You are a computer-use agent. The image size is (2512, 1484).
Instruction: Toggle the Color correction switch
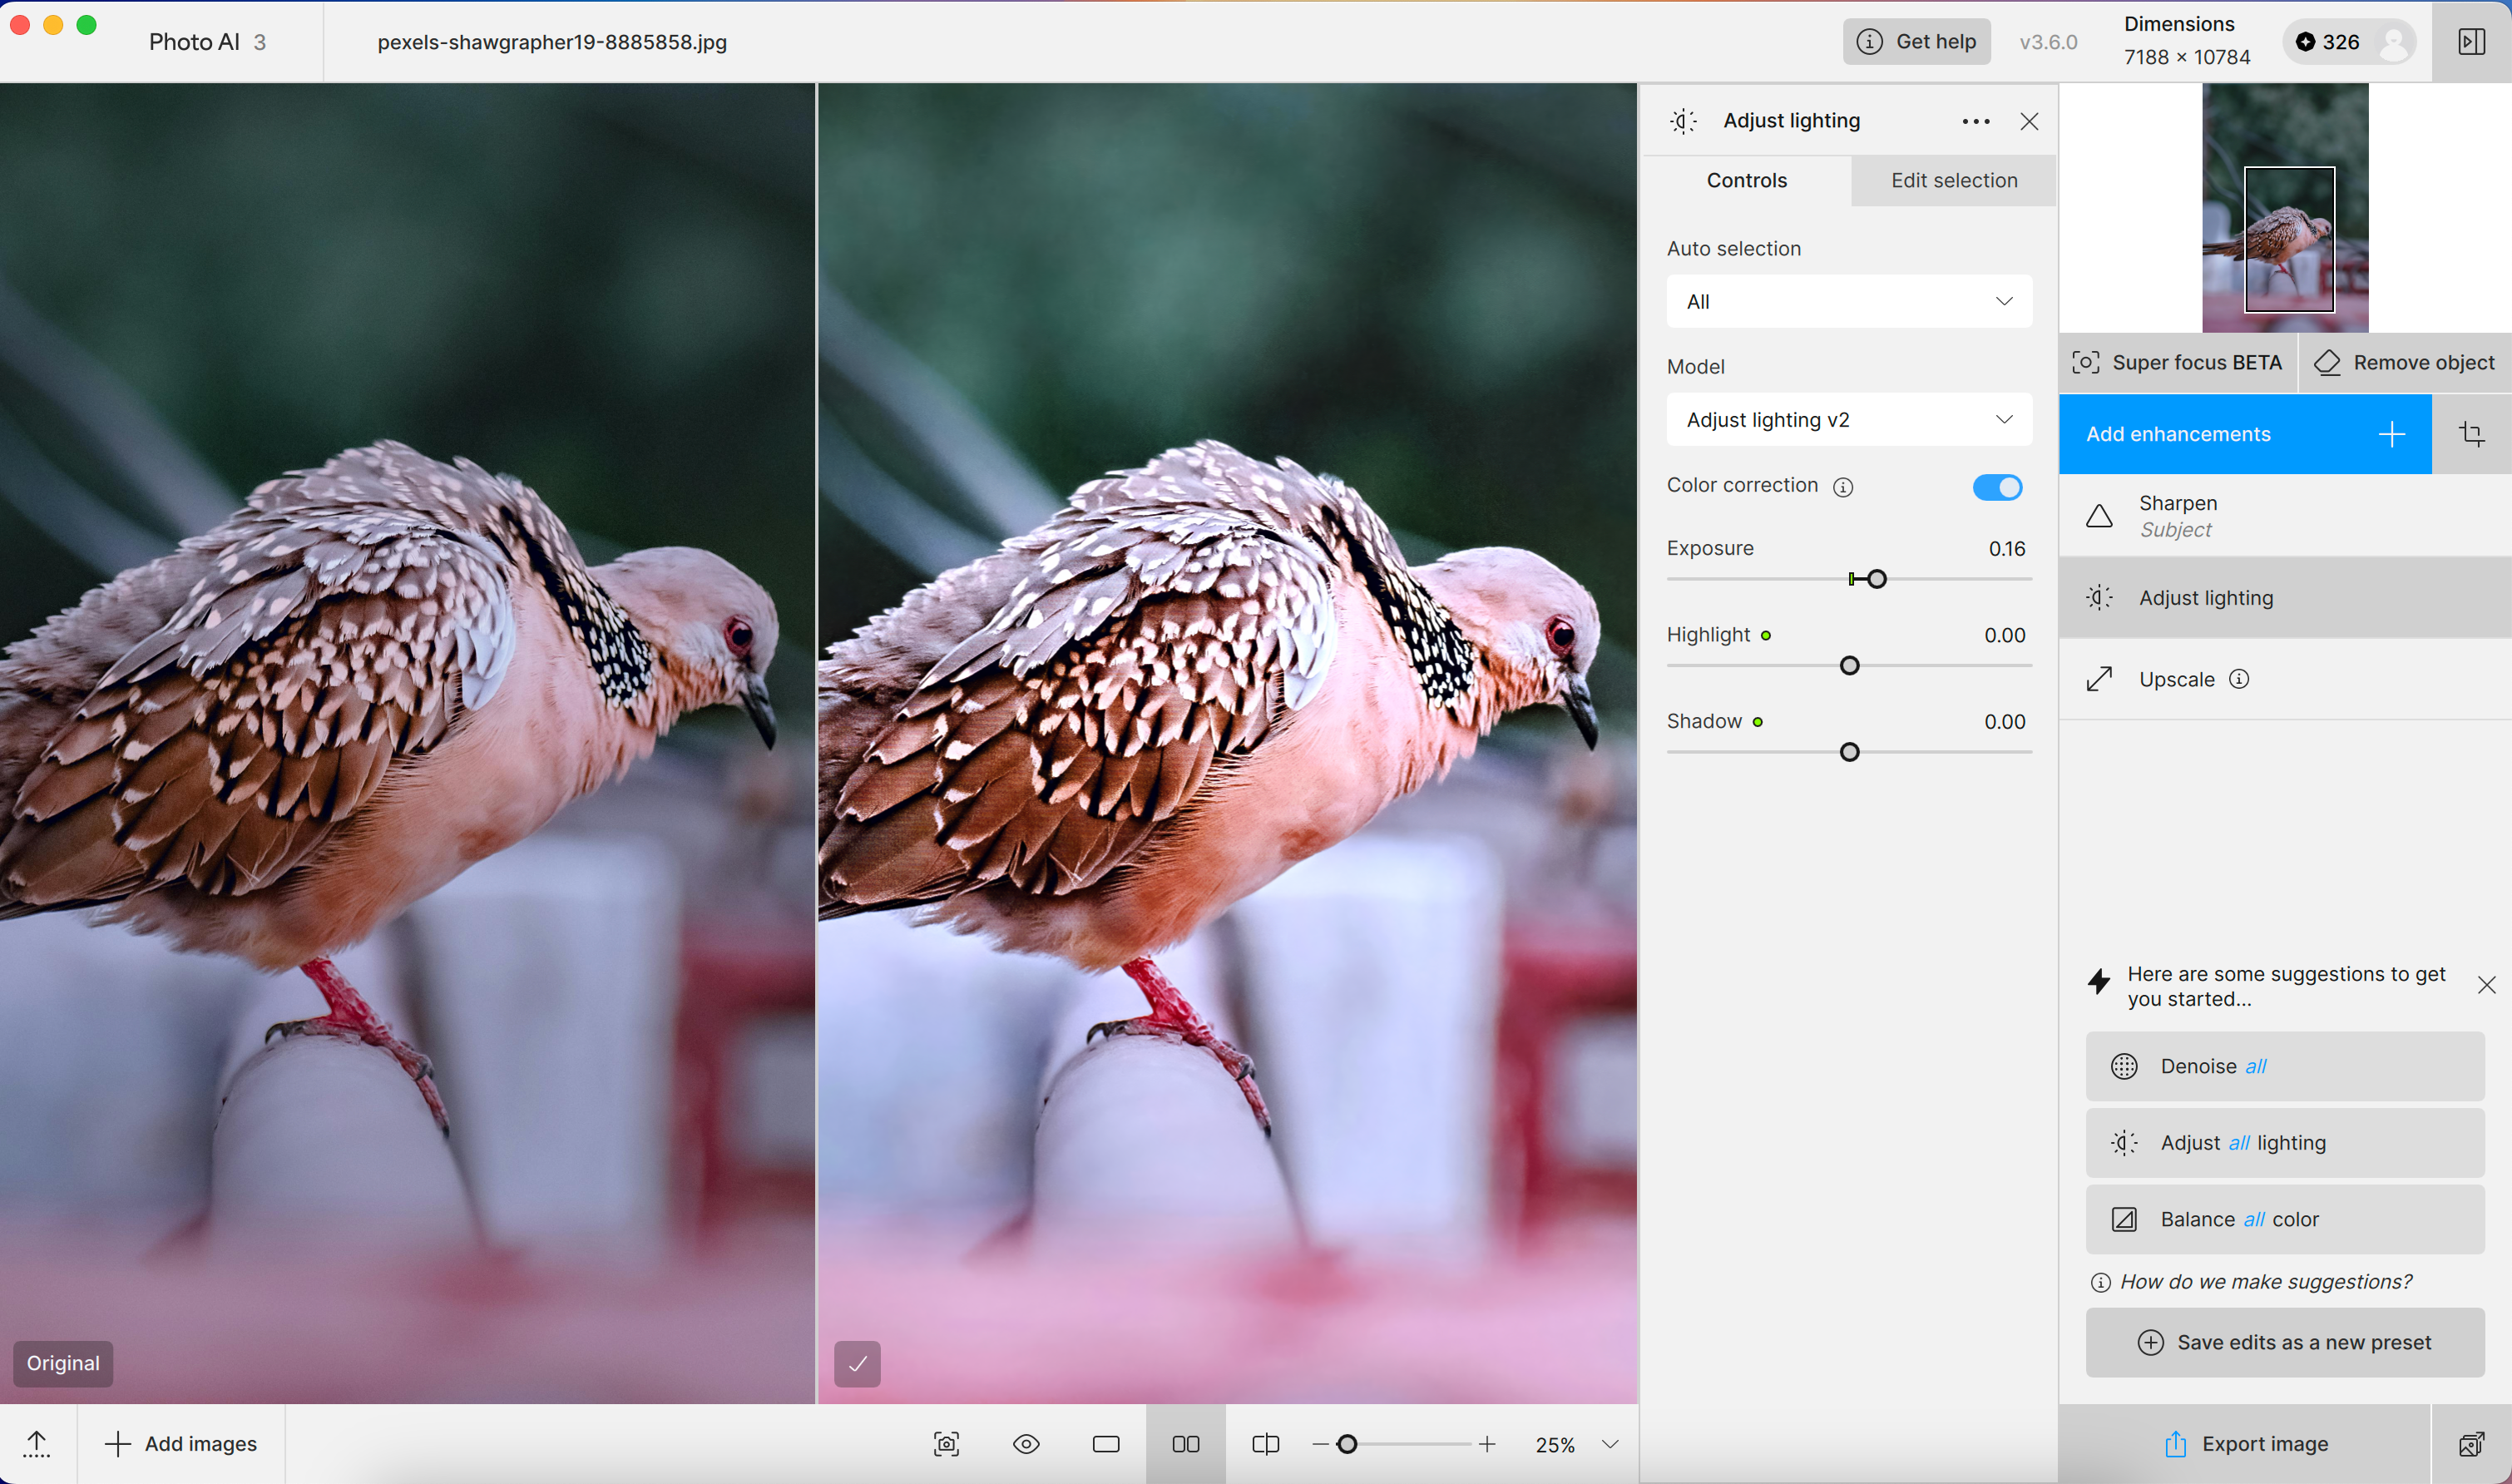pos(1997,487)
